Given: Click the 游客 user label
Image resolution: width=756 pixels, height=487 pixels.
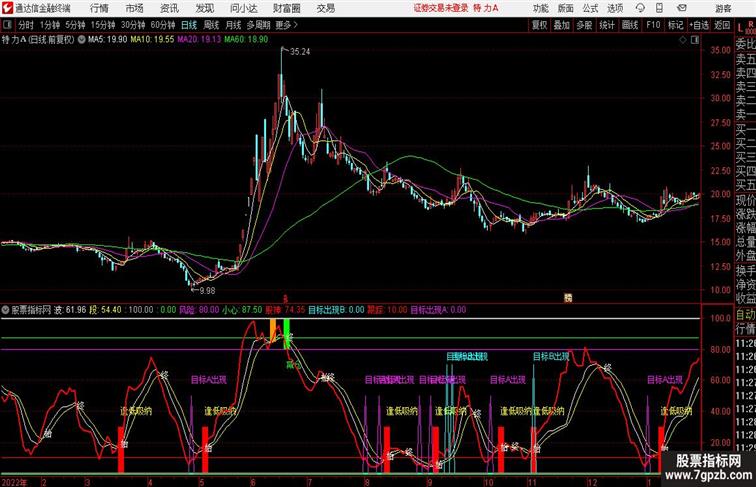Looking at the screenshot, I should (723, 8).
